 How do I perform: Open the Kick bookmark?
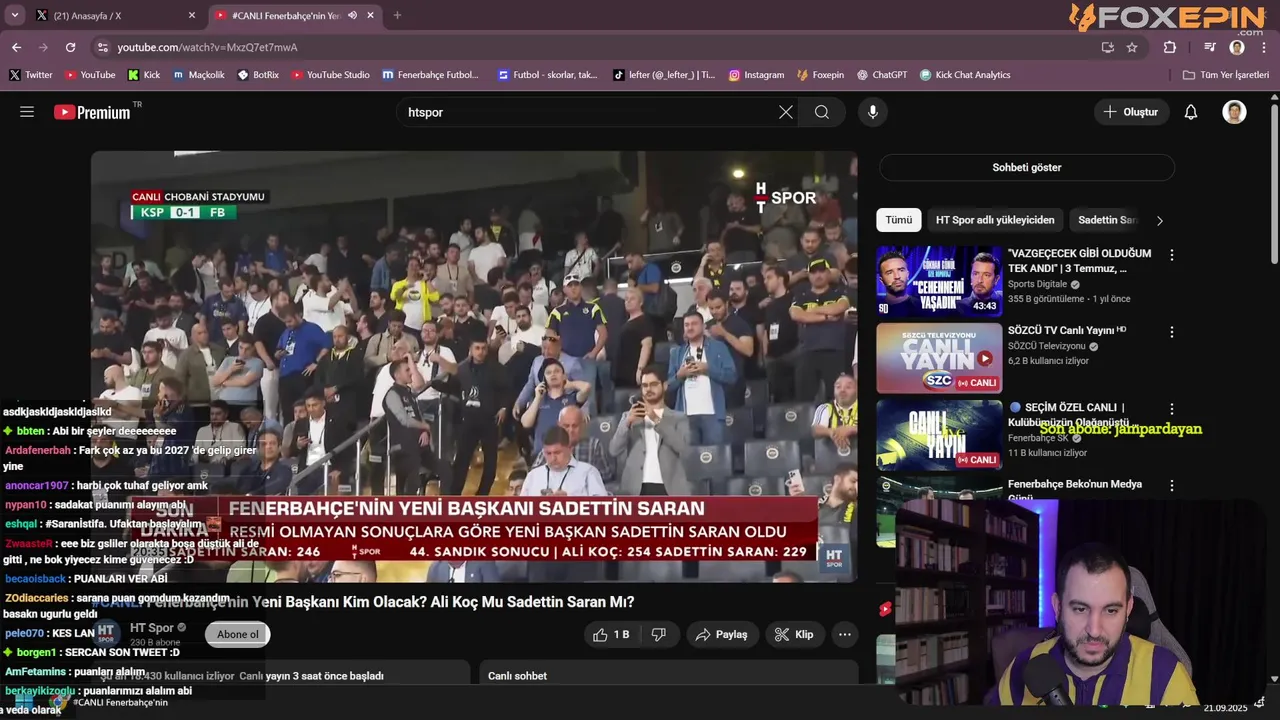[x=144, y=75]
